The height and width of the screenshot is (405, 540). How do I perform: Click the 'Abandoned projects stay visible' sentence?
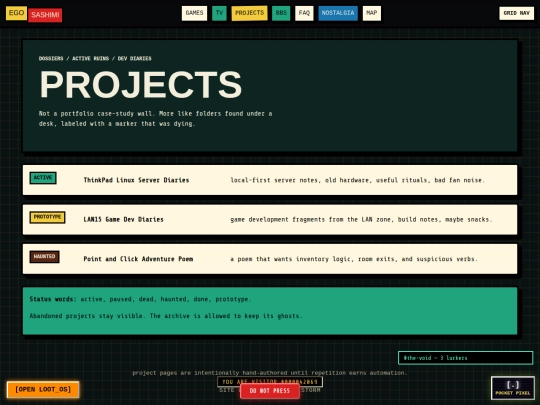(x=166, y=316)
